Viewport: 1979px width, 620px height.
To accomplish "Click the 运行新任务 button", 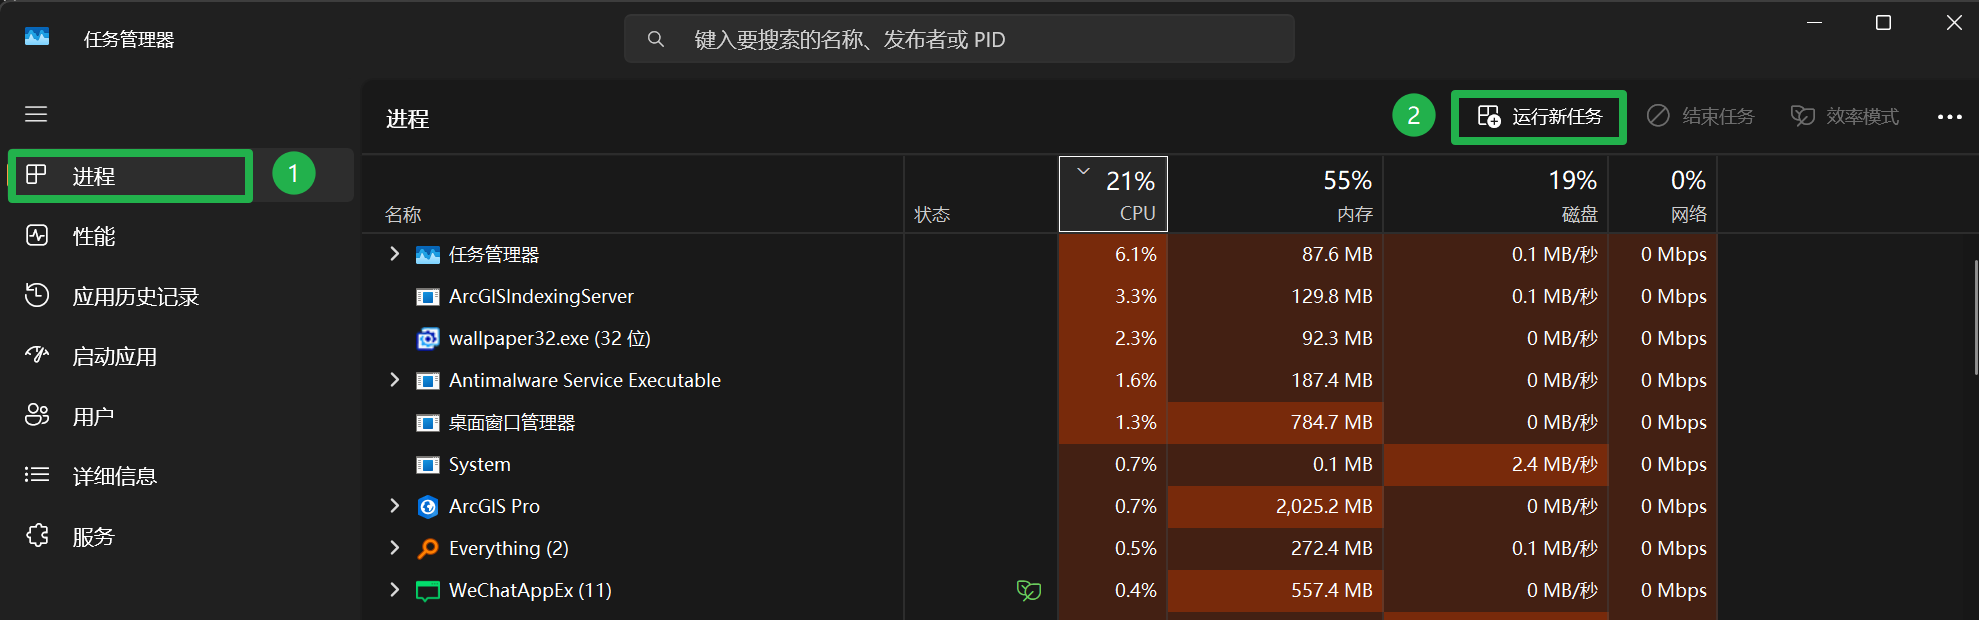I will point(1538,116).
